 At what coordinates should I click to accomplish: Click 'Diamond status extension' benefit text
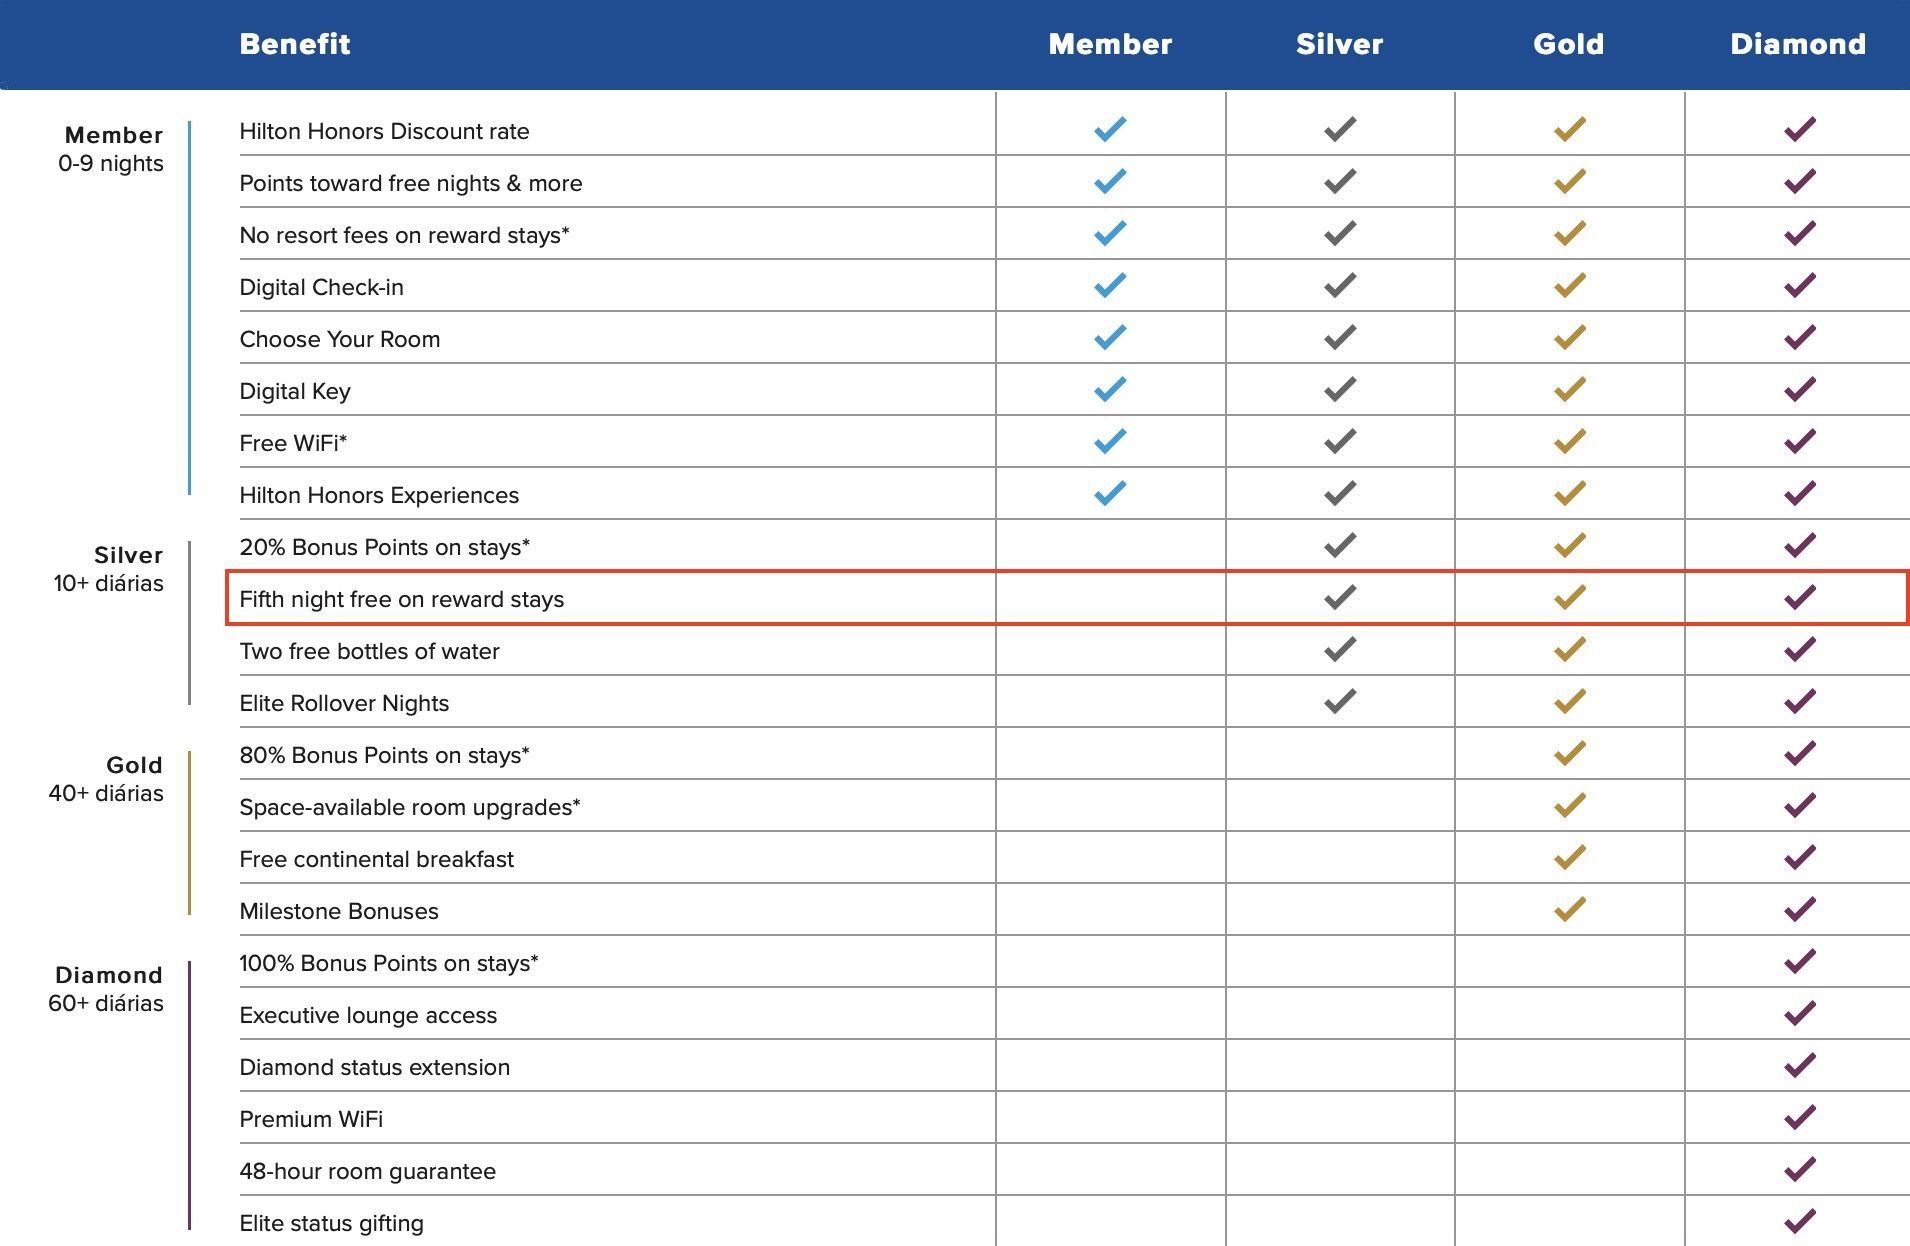[x=375, y=1067]
